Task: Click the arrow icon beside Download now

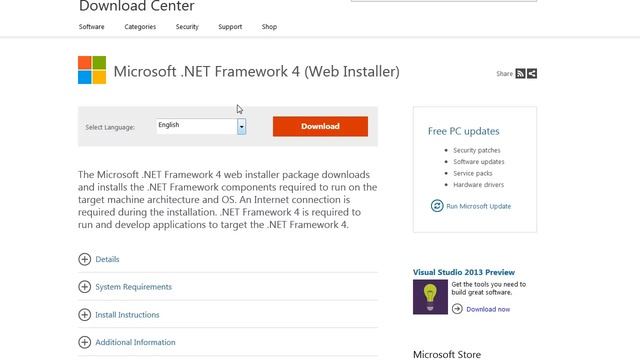Action: (457, 309)
